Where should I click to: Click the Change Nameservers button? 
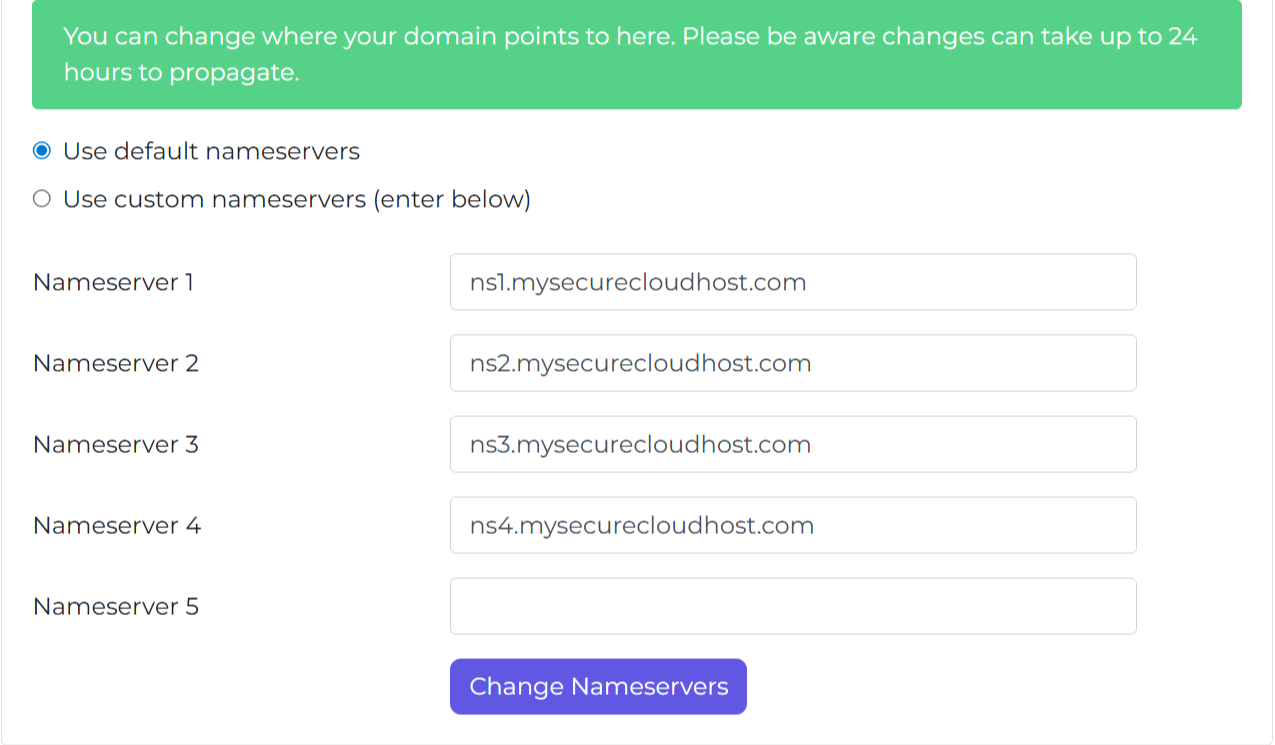click(597, 686)
